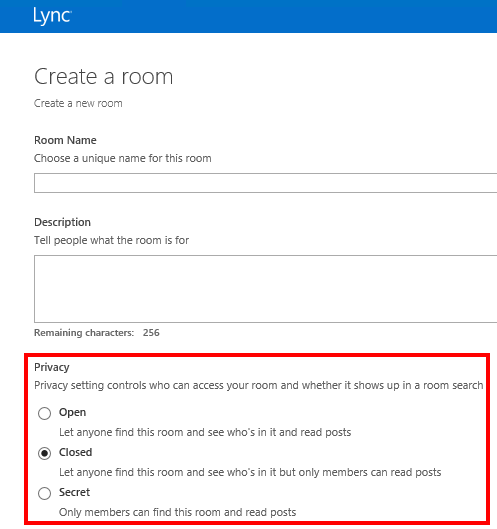497x529 pixels.
Task: Click 'Tell people what the room is for' text
Action: (x=111, y=240)
